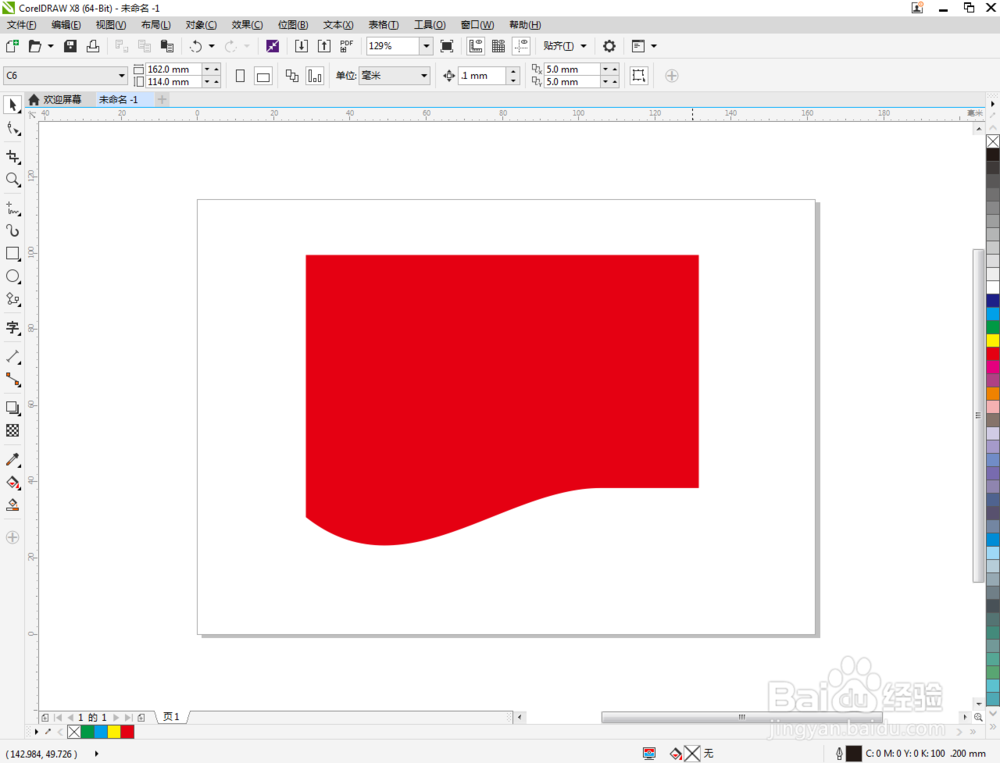Select the Color Eyedropper tool

(13, 459)
